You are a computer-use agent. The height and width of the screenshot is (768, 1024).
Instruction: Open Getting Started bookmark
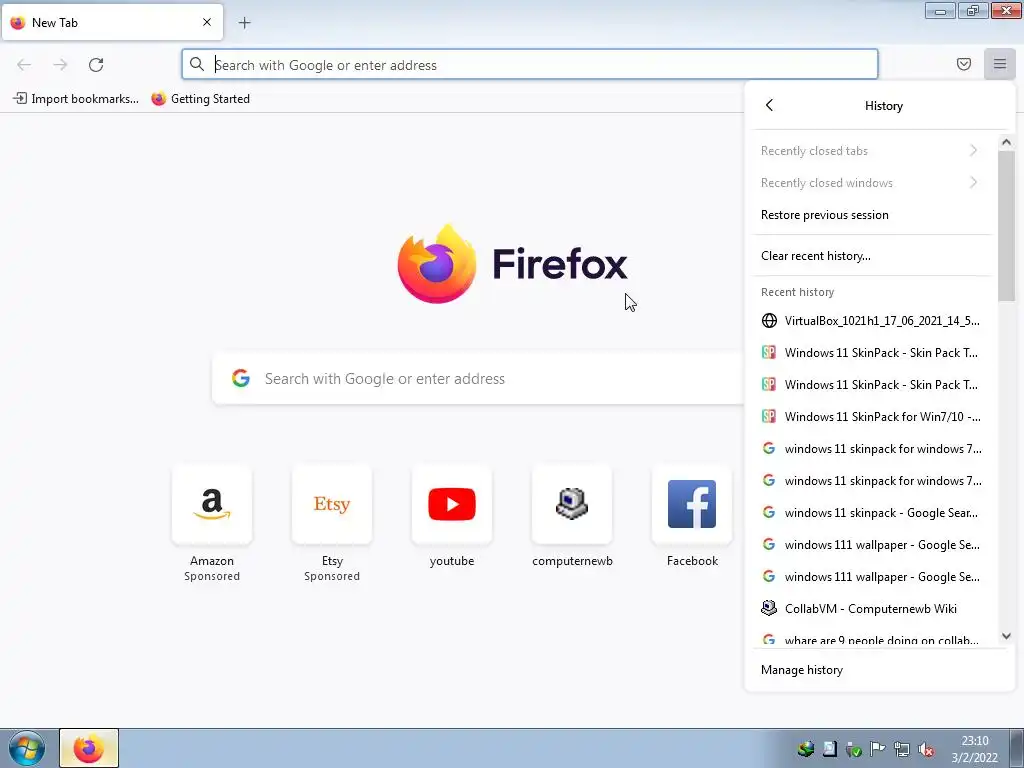(x=200, y=99)
